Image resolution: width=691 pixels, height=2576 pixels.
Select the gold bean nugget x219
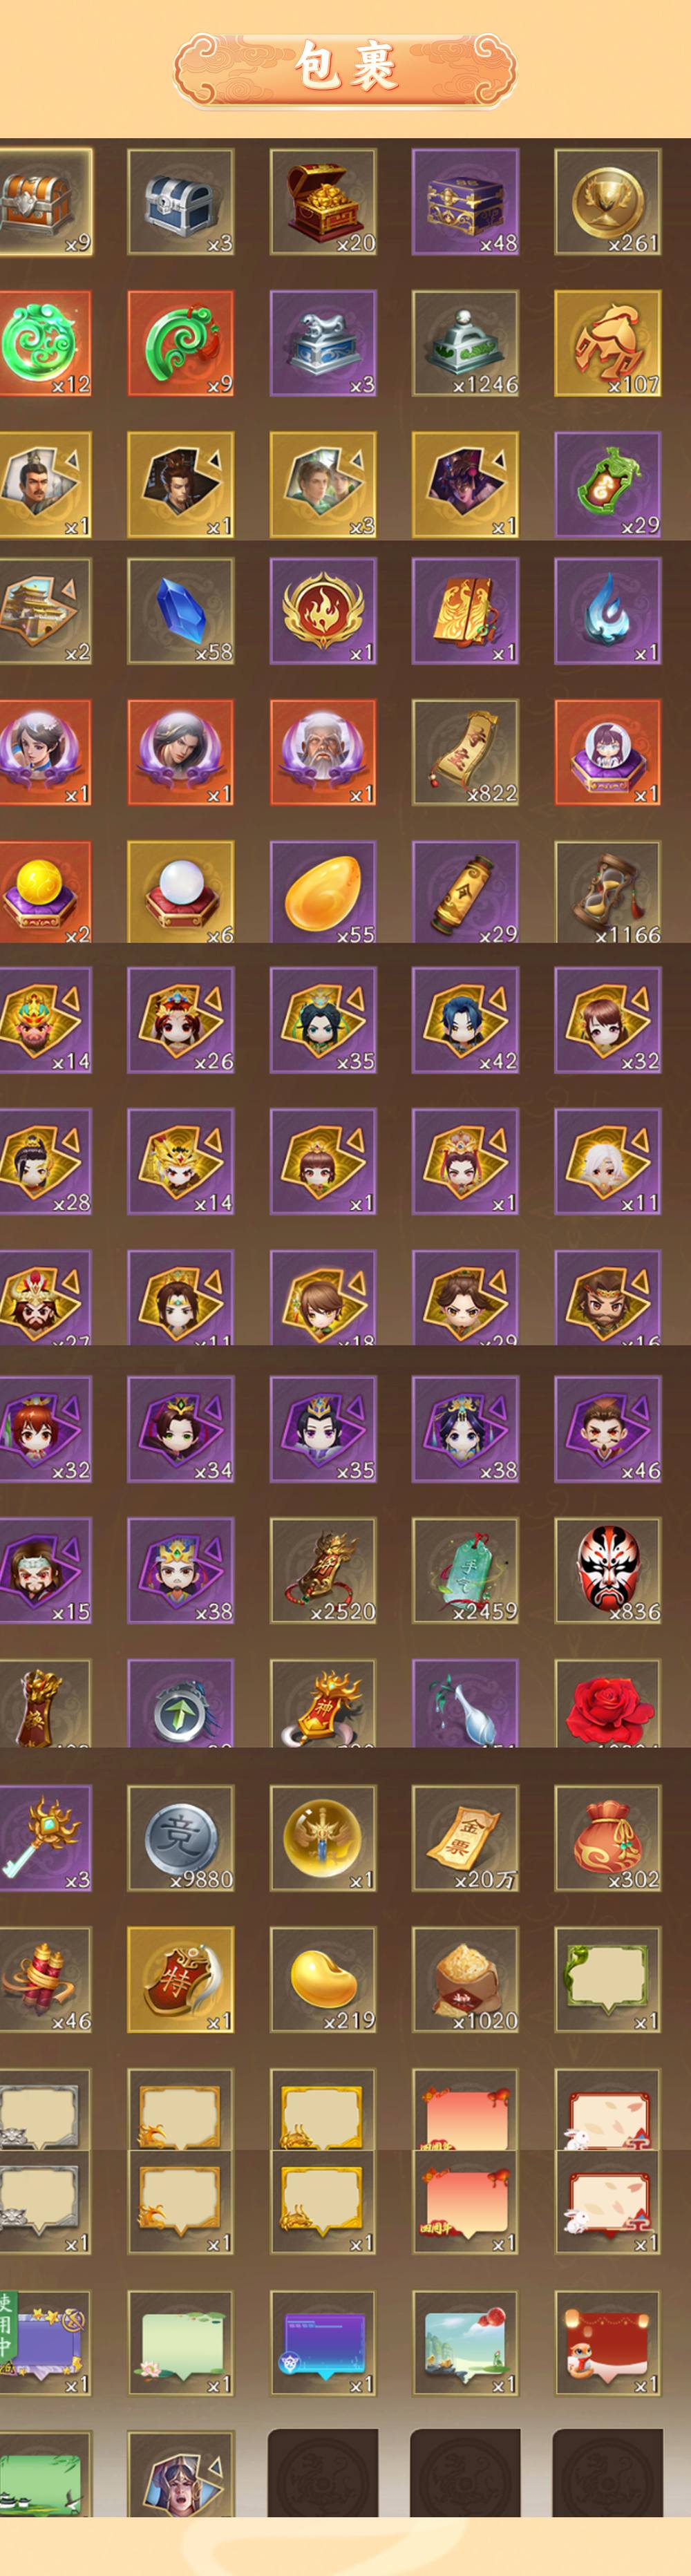(x=323, y=1980)
